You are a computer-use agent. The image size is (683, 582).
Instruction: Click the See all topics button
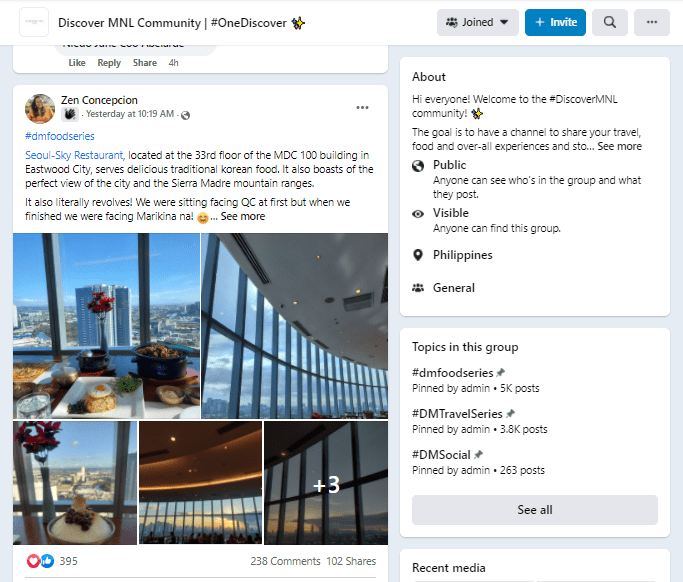(x=535, y=510)
